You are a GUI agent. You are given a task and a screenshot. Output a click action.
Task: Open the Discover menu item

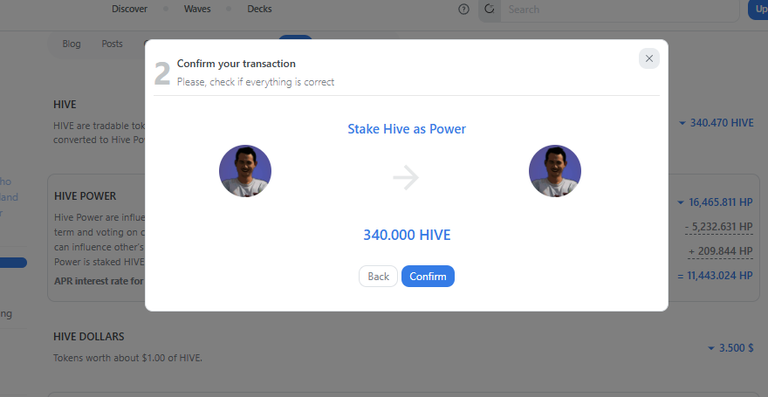129,9
